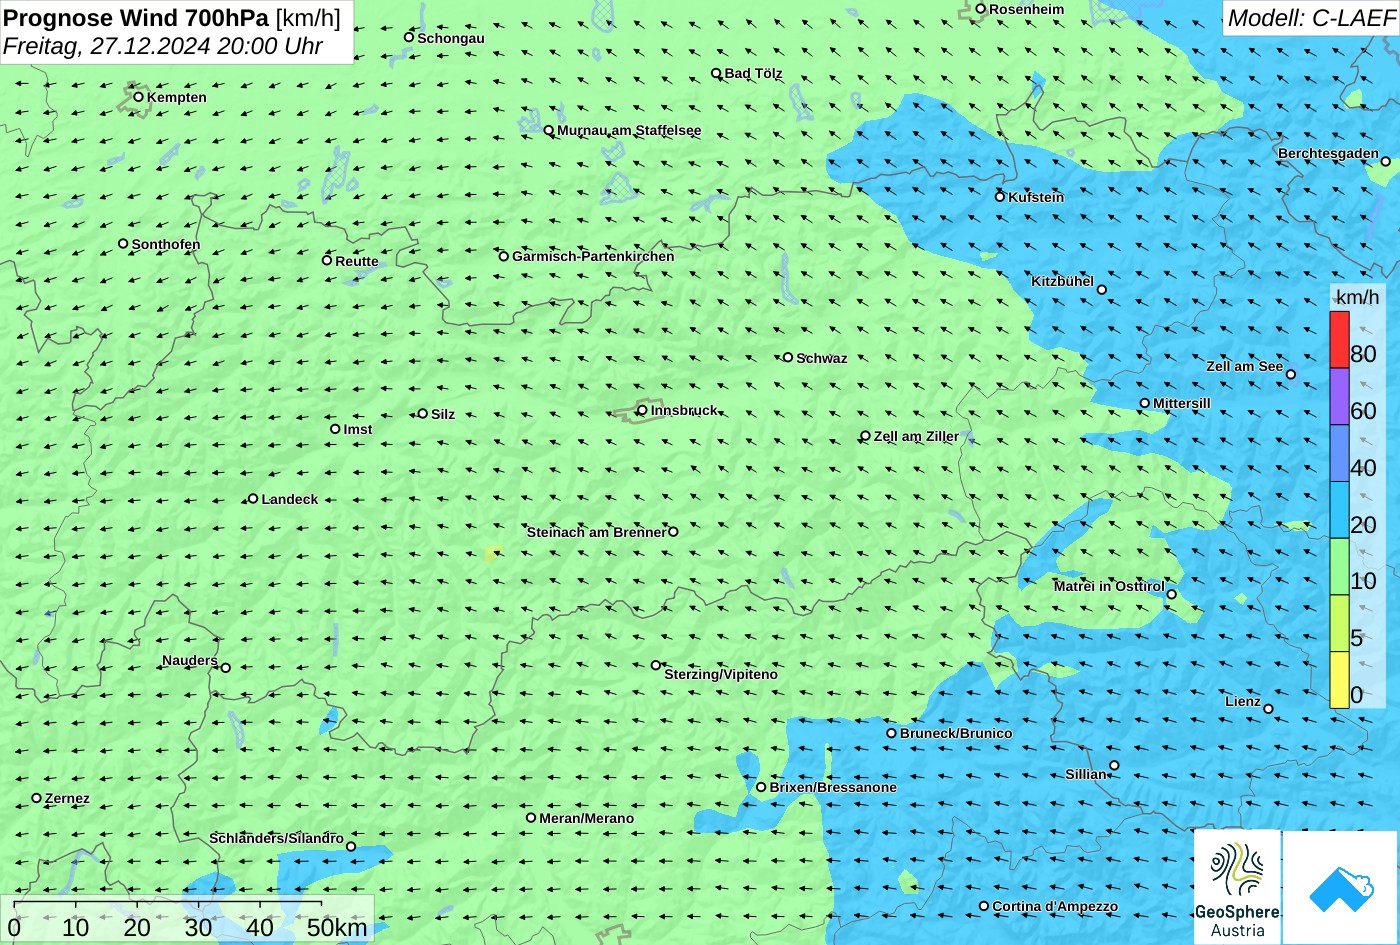Click the Rosenheim location marker
The image size is (1400, 945).
pos(980,9)
